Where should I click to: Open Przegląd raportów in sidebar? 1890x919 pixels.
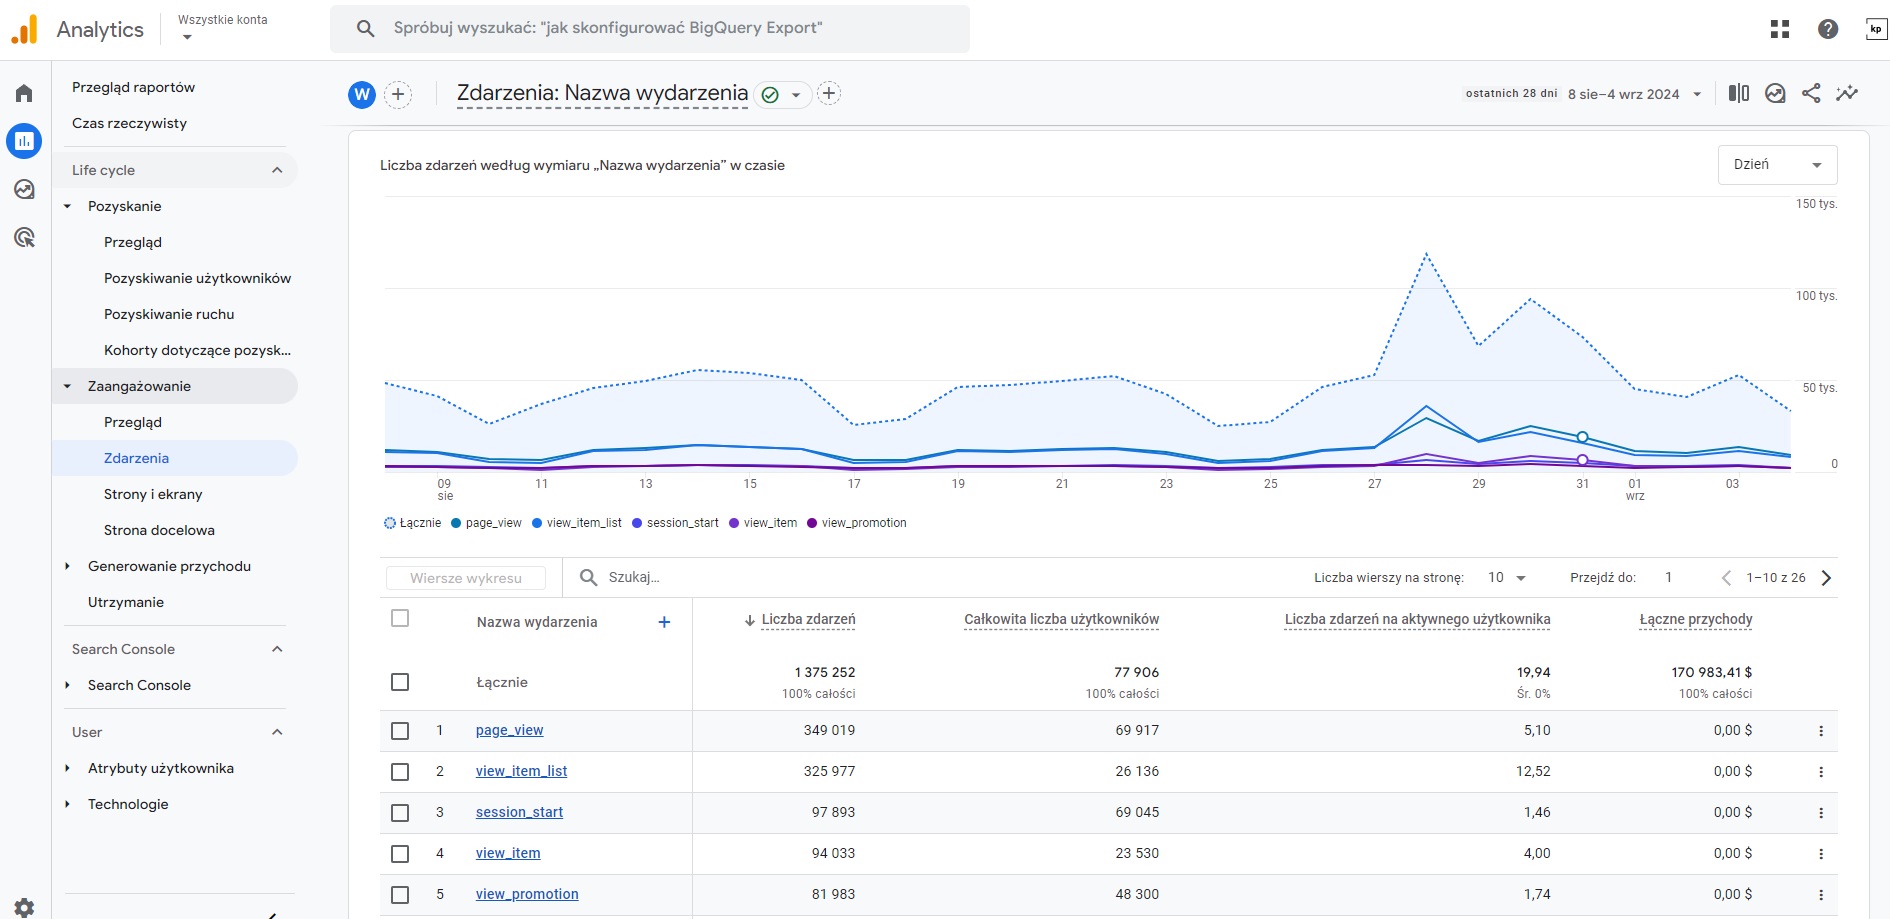(x=133, y=87)
